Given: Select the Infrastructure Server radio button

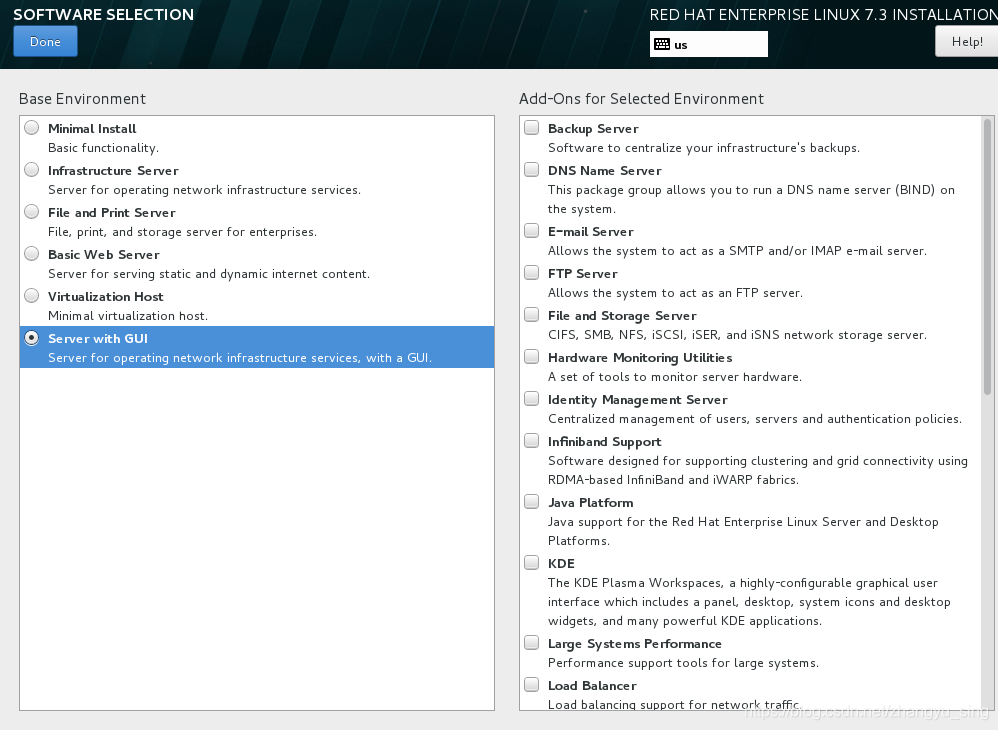Looking at the screenshot, I should point(31,170).
